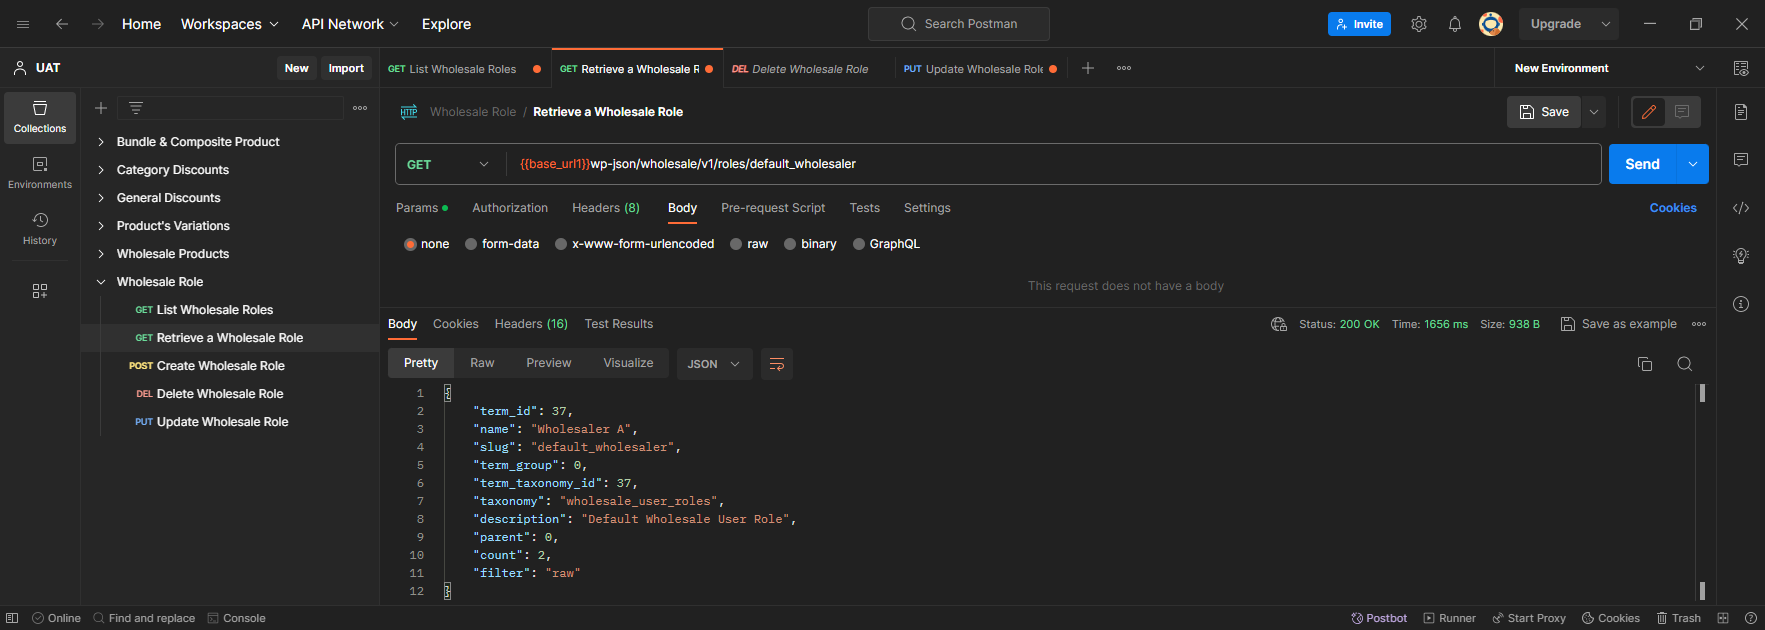1765x630 pixels.
Task: Open related requests lightbulb icon
Action: pos(1741,256)
